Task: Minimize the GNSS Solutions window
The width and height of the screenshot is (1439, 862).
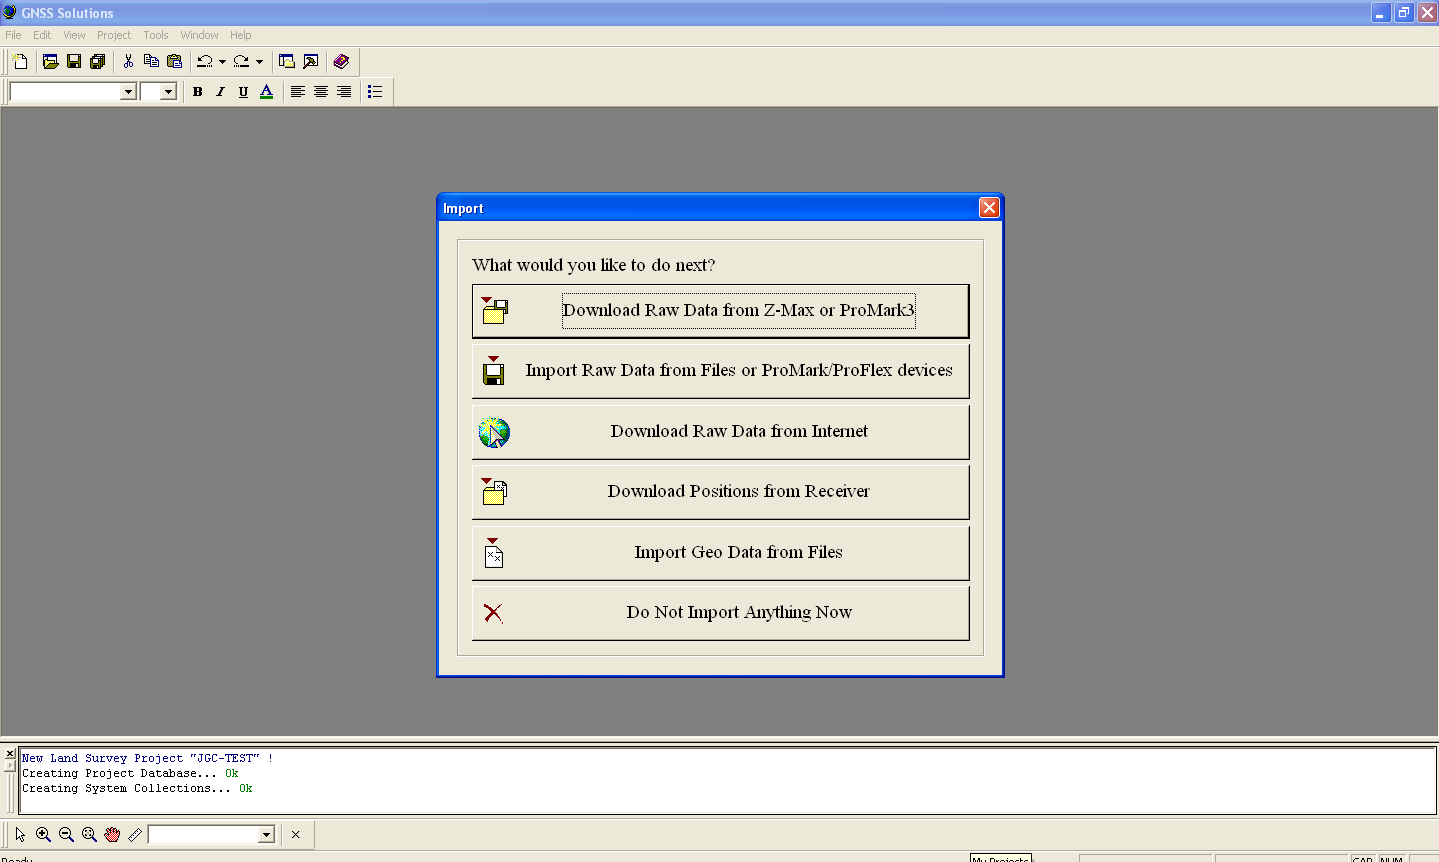Action: [1381, 13]
